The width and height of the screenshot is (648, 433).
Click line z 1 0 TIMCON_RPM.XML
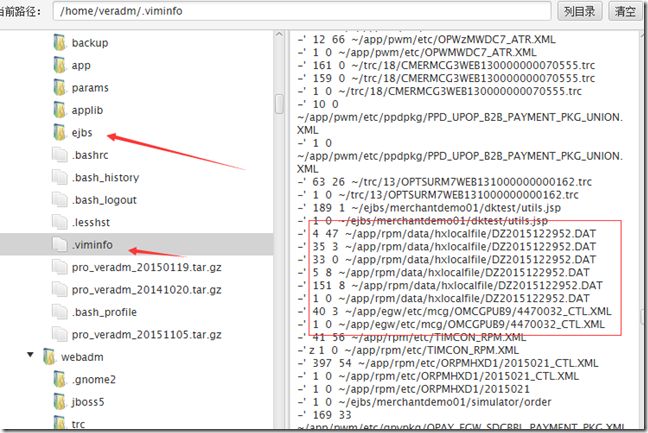[x=408, y=350]
